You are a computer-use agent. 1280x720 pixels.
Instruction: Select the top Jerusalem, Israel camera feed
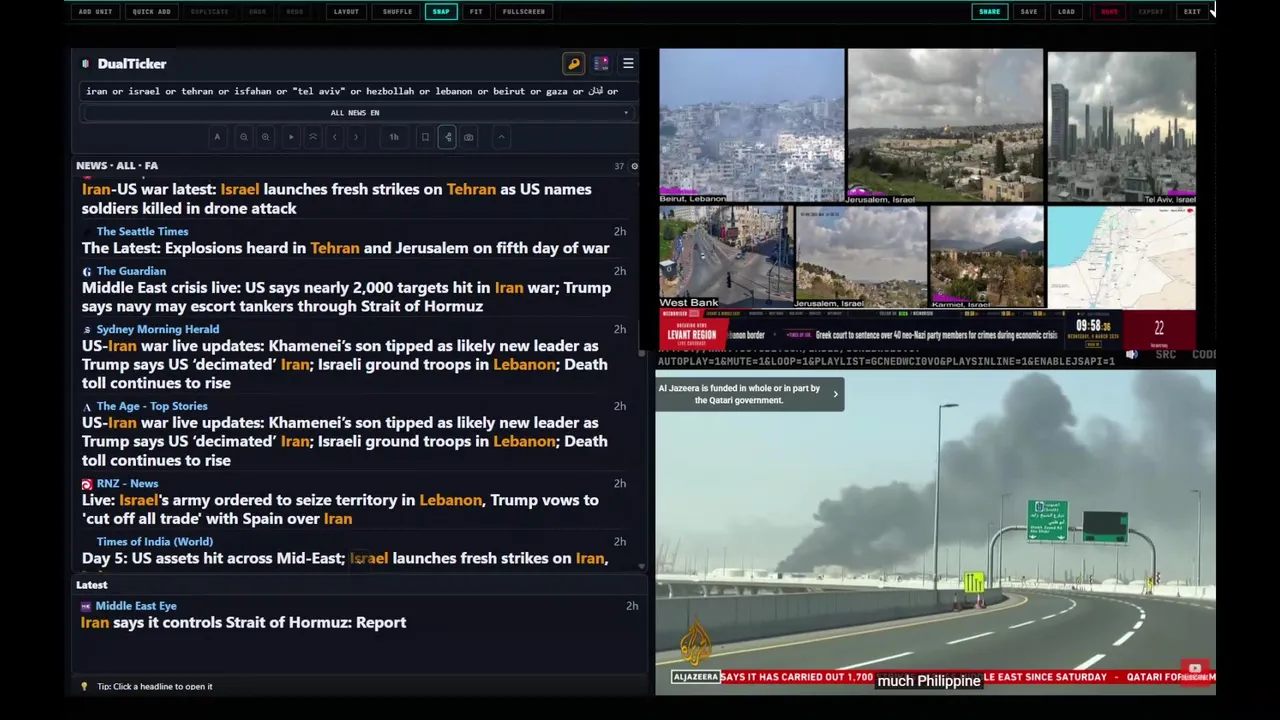[x=945, y=126]
